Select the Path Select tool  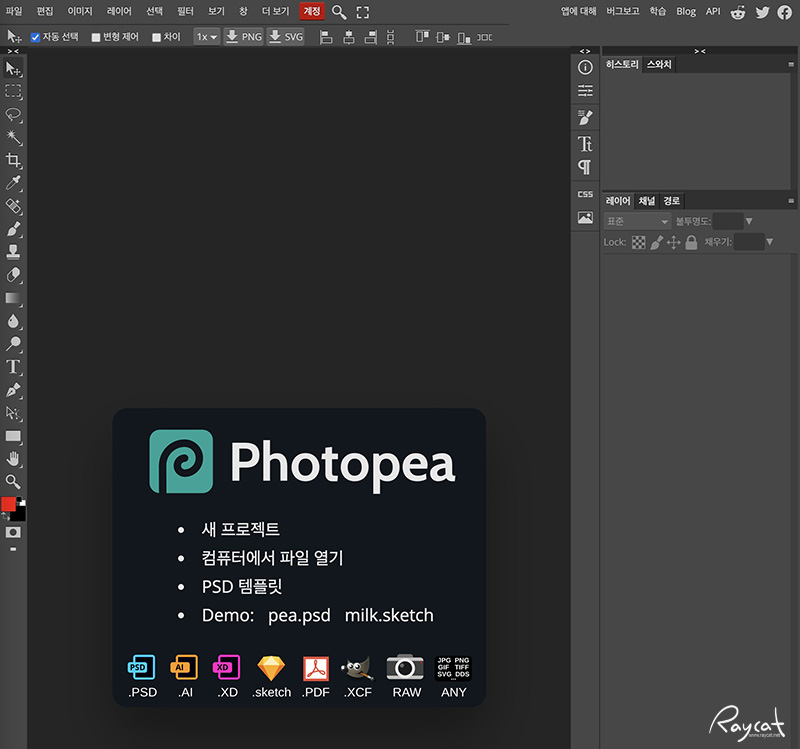[13, 413]
